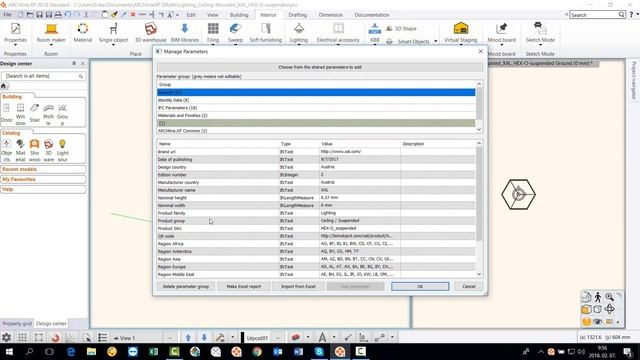Viewport: 640px width, 360px height.
Task: Open BIM libraries
Action: tap(184, 33)
